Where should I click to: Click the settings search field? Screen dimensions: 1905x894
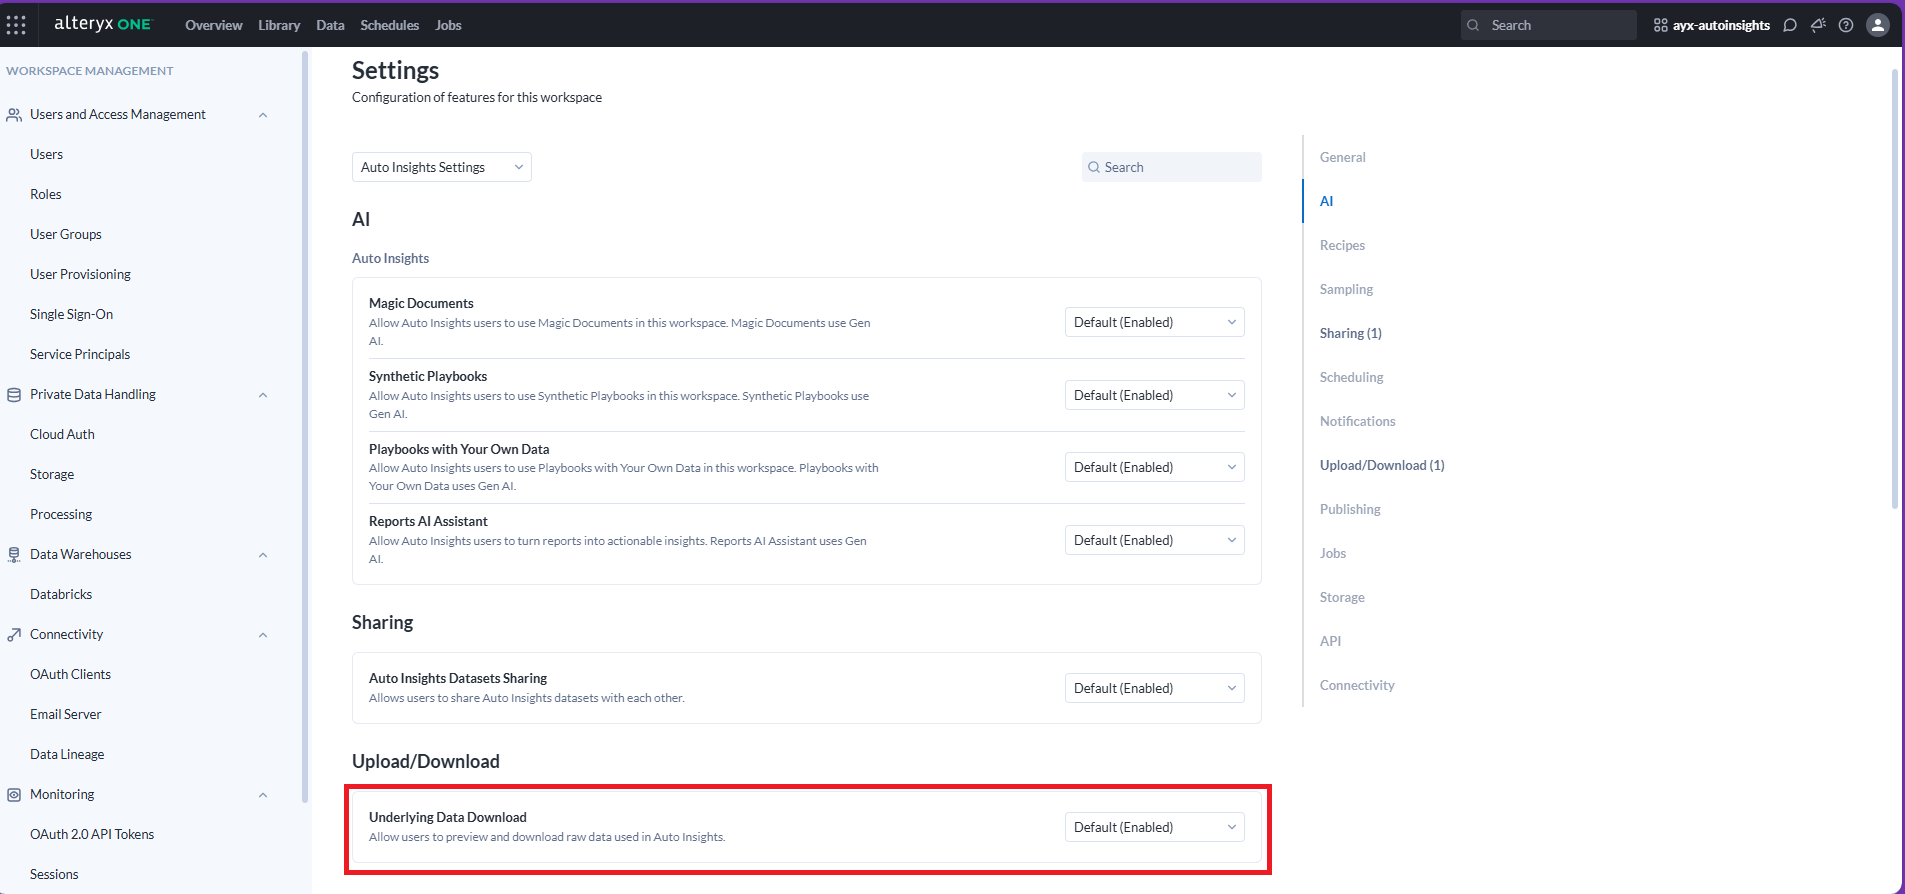[1171, 167]
